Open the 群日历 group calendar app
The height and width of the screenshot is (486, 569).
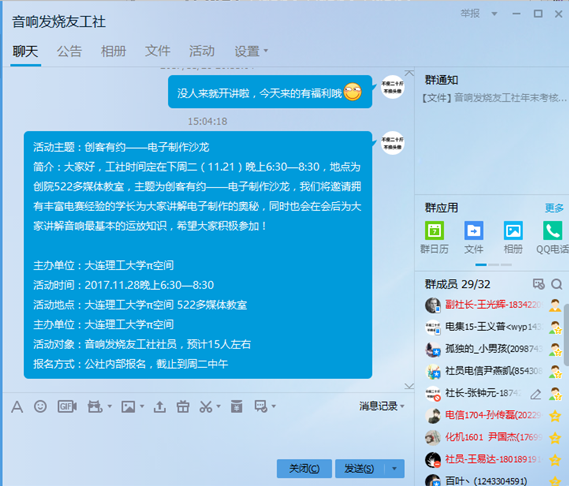coord(434,238)
